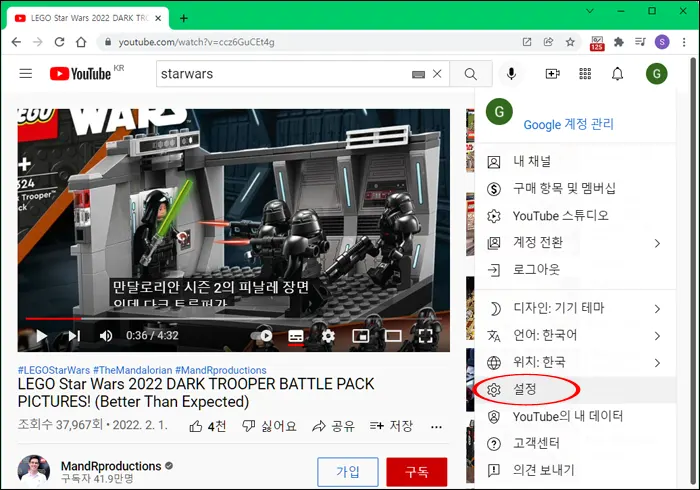Click the red 125 extension icon
This screenshot has height=490, width=700.
(597, 43)
